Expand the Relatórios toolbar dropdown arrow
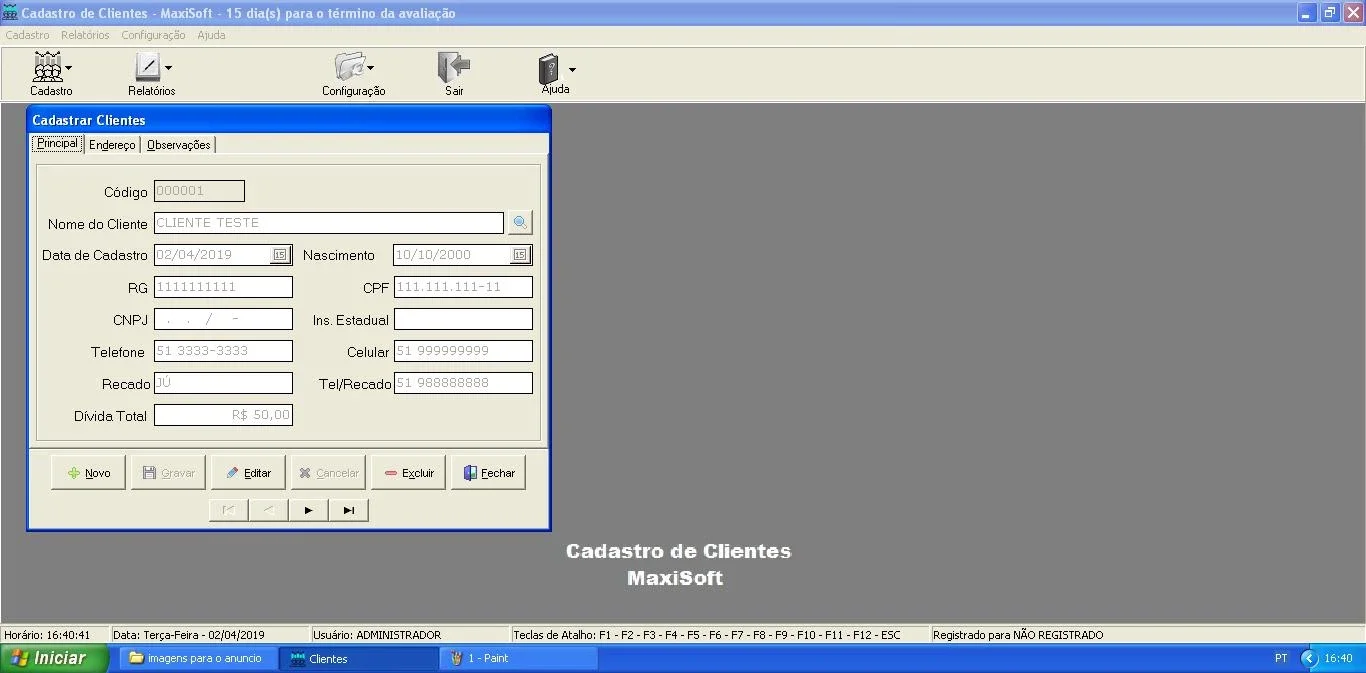The image size is (1366, 673). pos(168,68)
